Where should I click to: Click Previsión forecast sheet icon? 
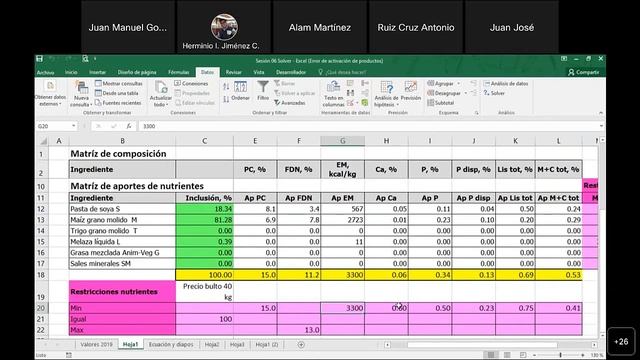pyautogui.click(x=411, y=91)
